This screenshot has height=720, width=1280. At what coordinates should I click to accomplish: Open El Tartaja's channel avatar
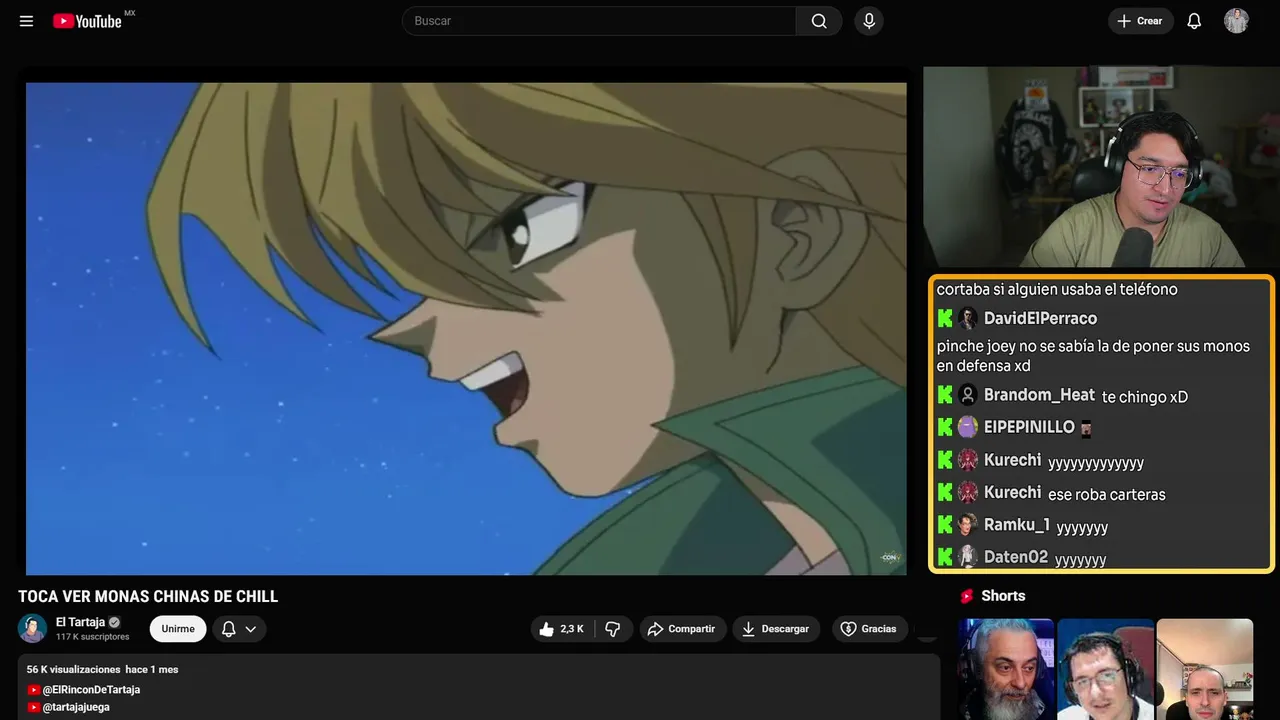click(x=32, y=628)
